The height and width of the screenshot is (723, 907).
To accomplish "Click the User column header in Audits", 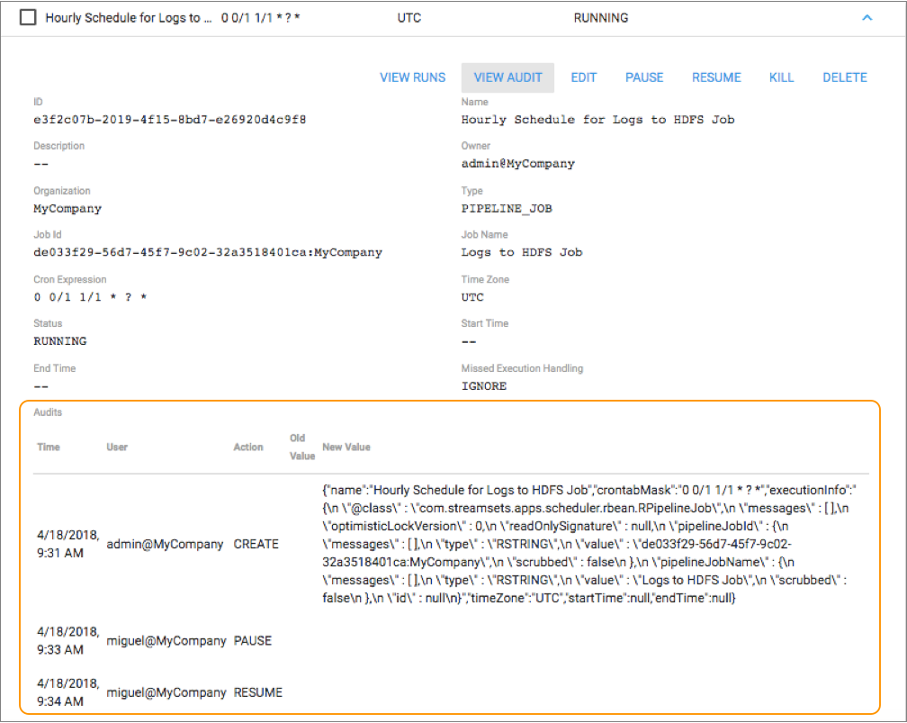I will [x=117, y=447].
